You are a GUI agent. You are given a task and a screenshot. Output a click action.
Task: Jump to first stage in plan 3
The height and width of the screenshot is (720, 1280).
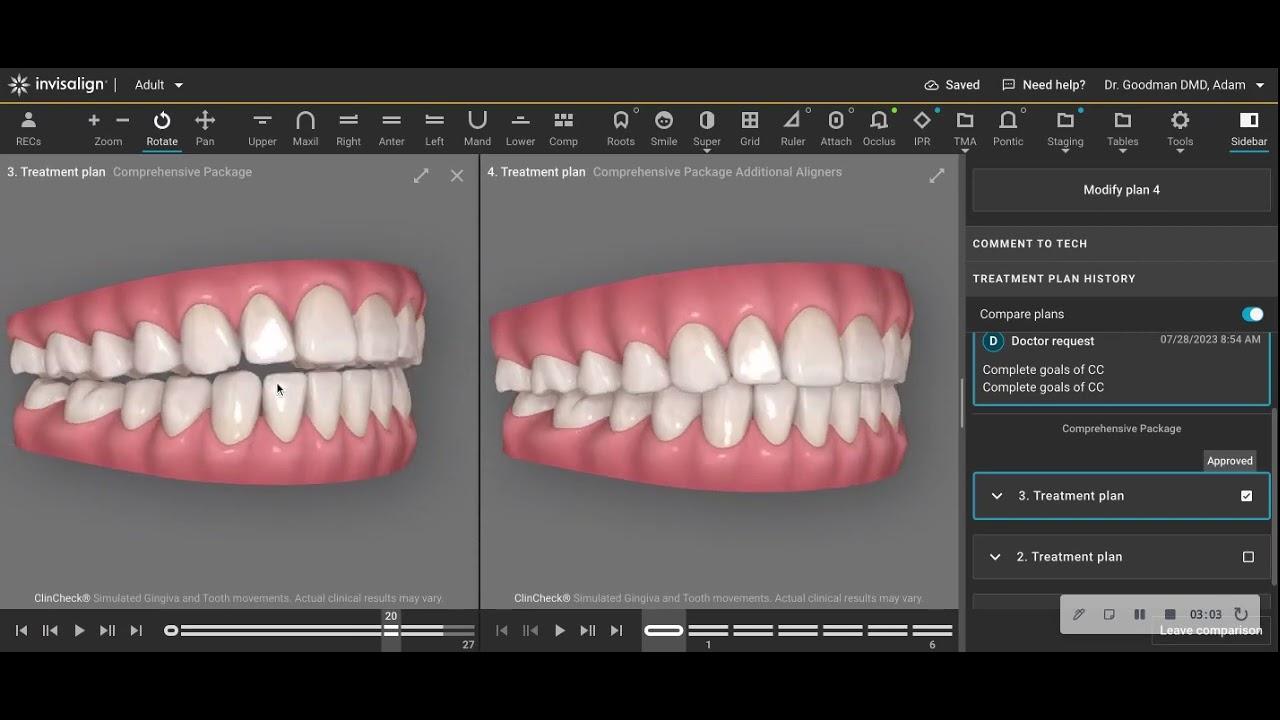coord(21,631)
